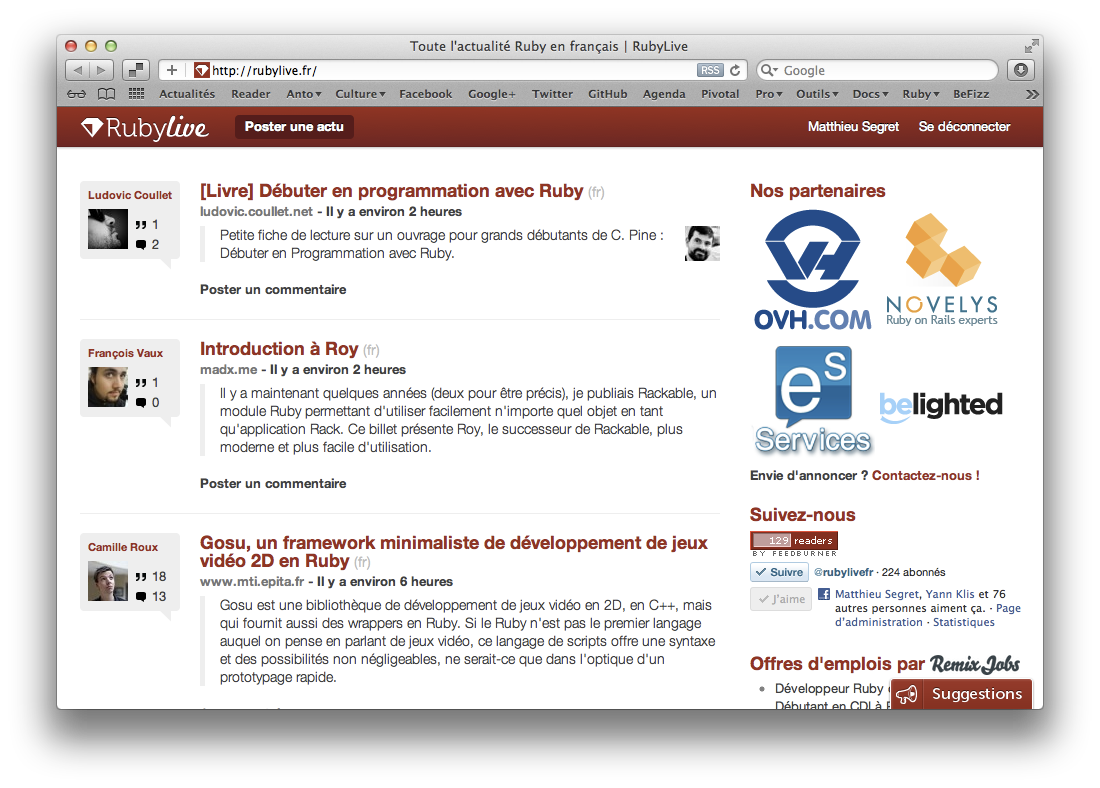Toggle the 129 readers FeedBurner chicklet
1100x788 pixels.
point(793,541)
